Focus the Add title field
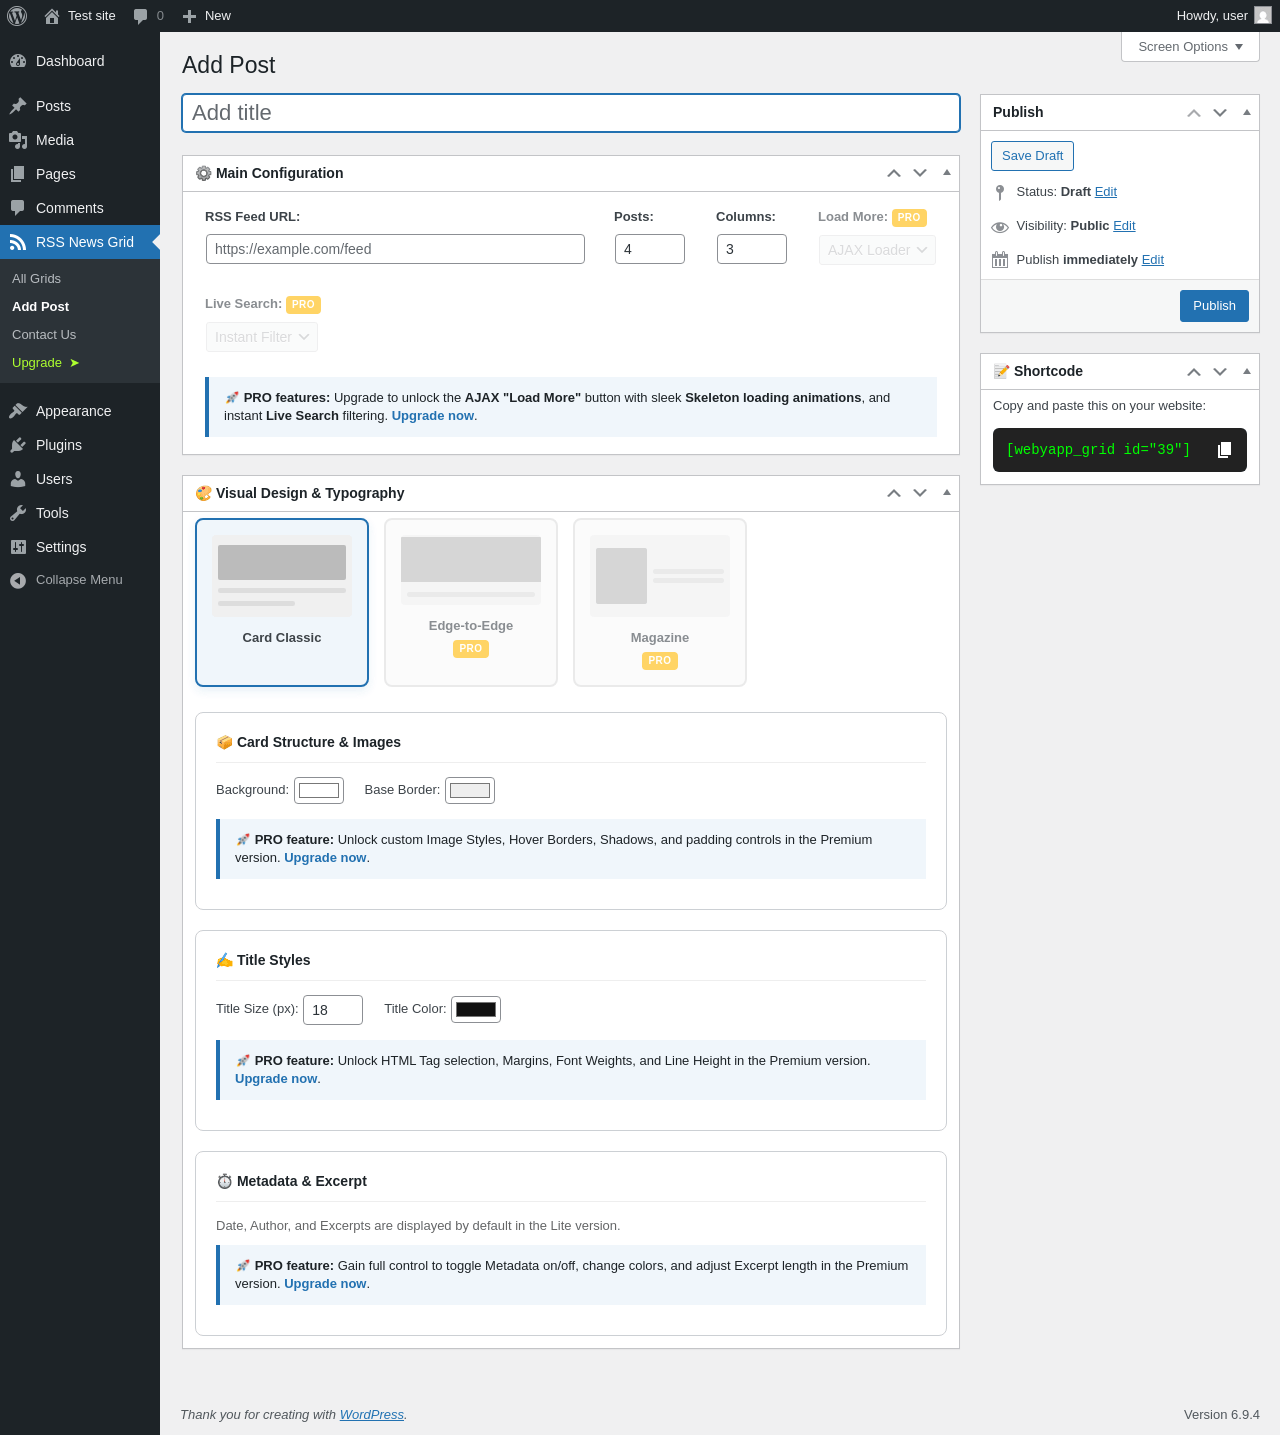Viewport: 1280px width, 1435px height. pos(571,113)
